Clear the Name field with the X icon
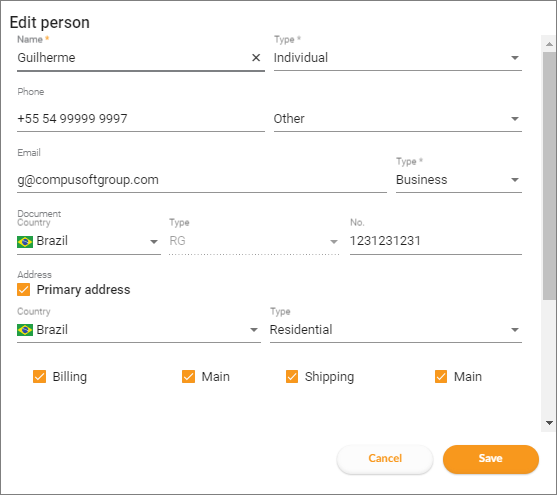 click(x=256, y=58)
